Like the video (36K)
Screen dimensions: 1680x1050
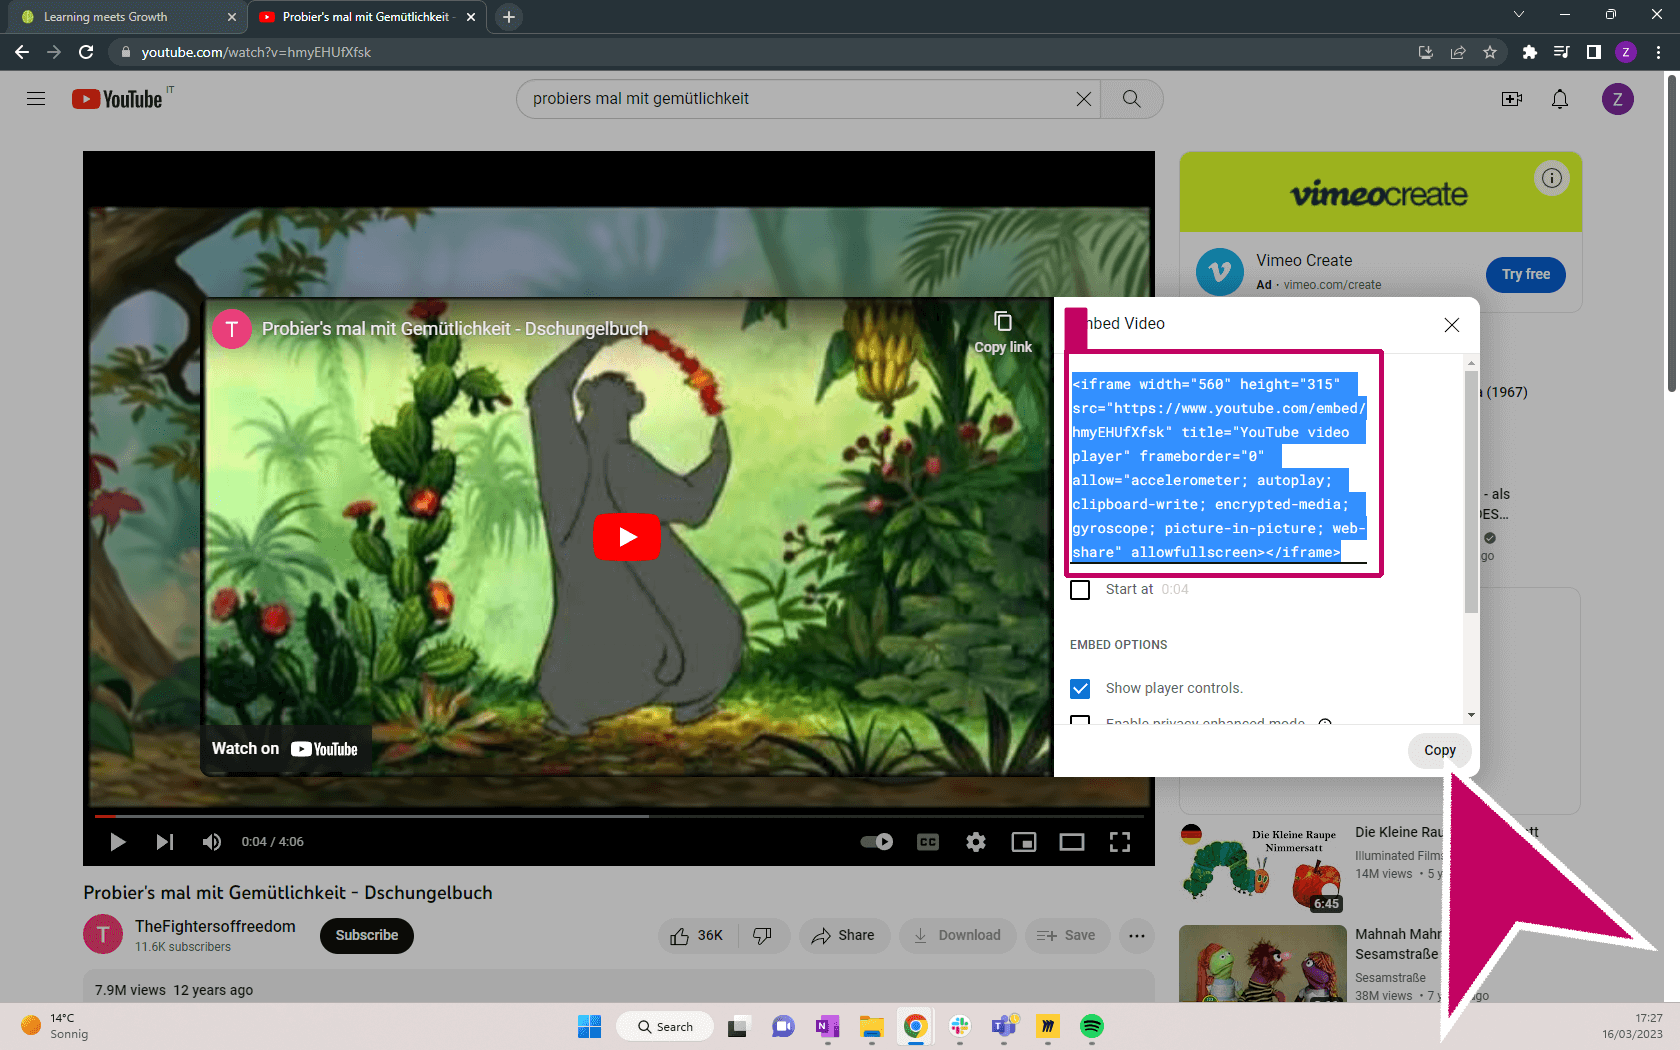tap(697, 935)
